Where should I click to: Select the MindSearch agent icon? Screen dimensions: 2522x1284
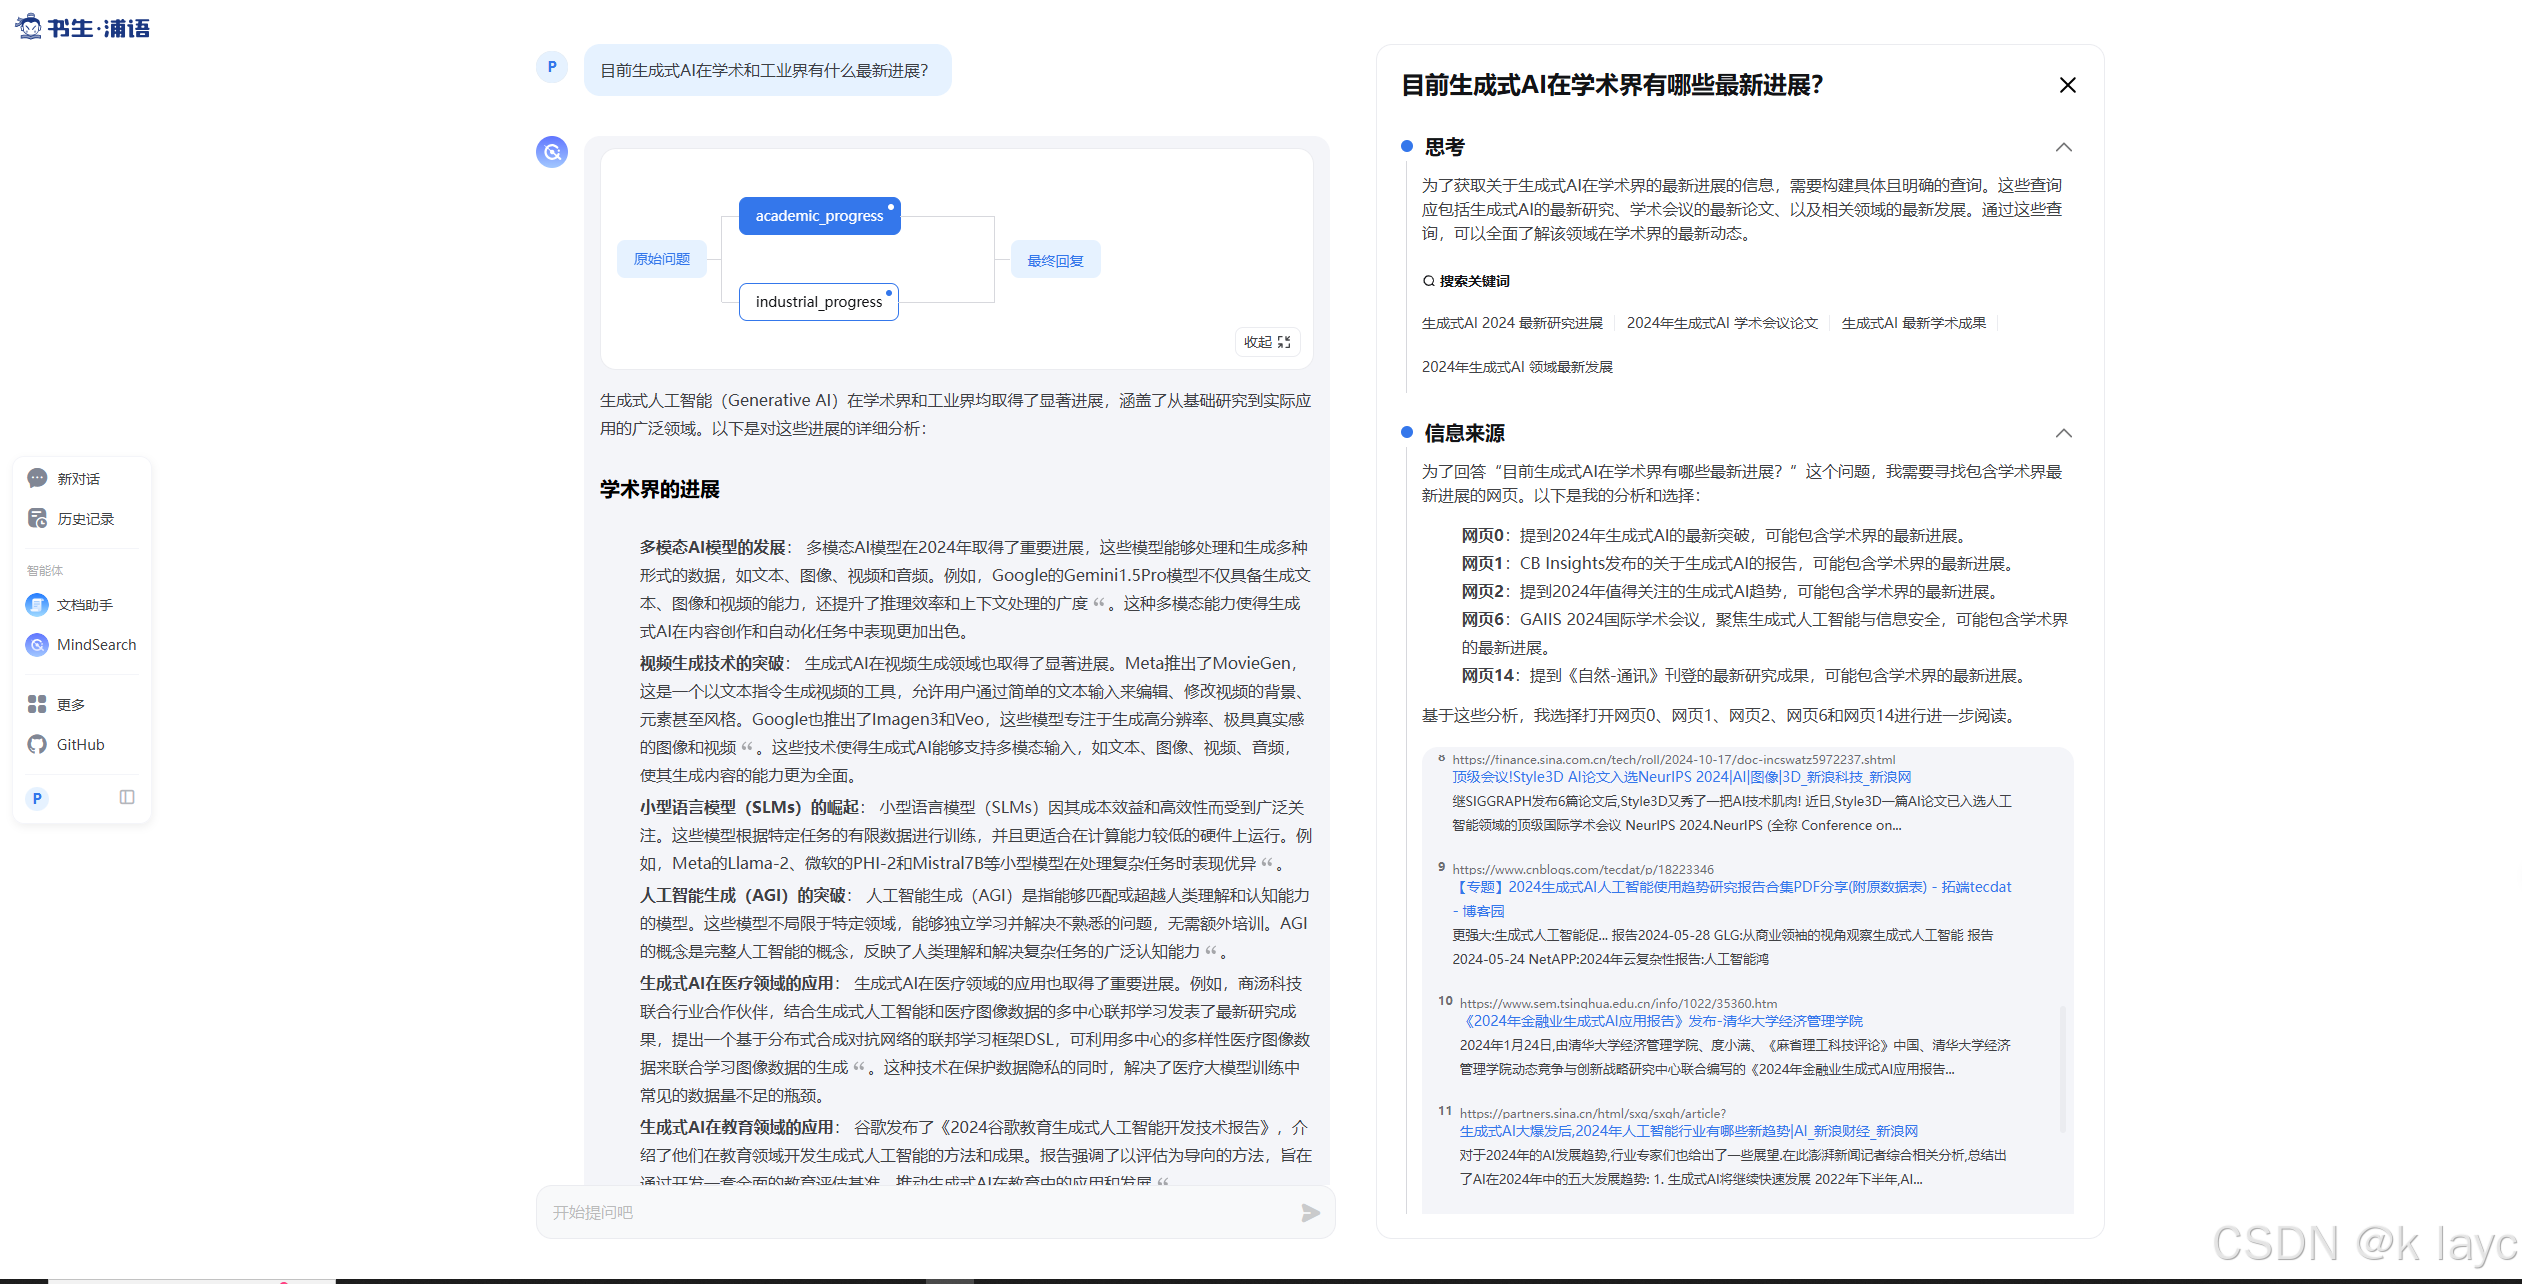coord(37,645)
